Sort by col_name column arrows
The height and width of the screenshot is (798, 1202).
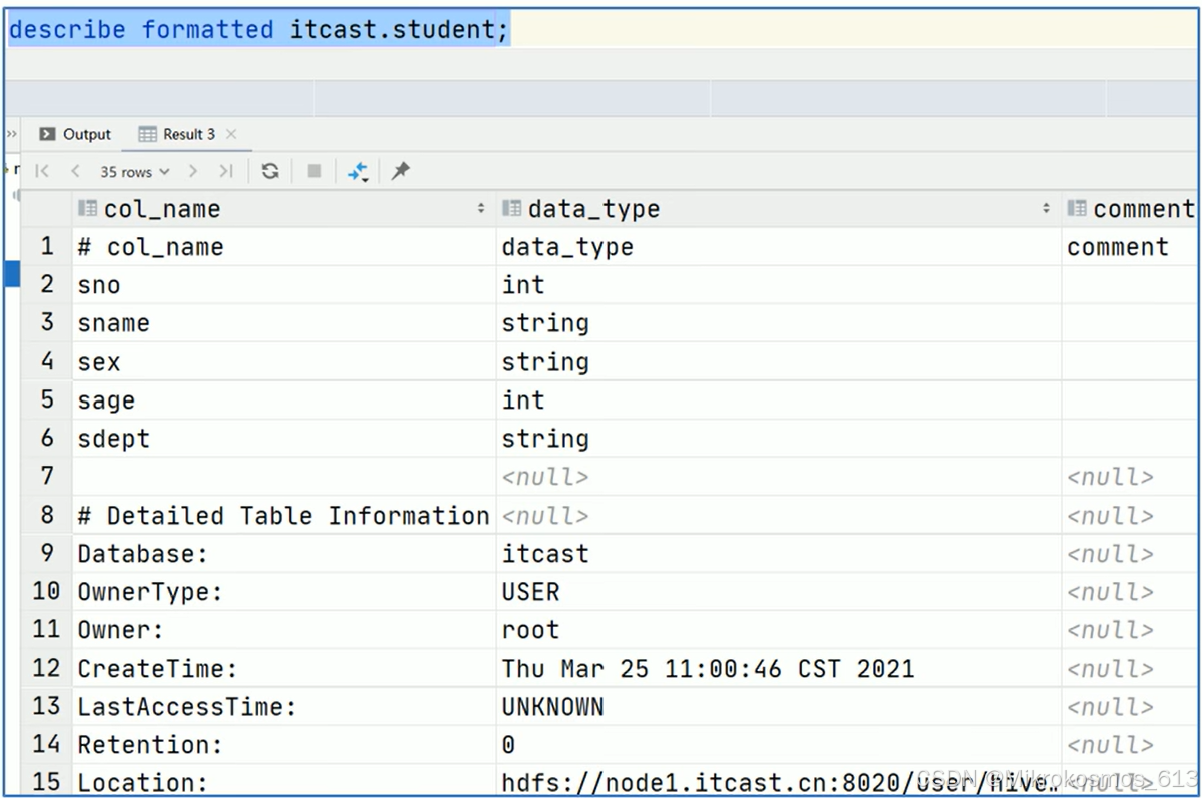[481, 208]
